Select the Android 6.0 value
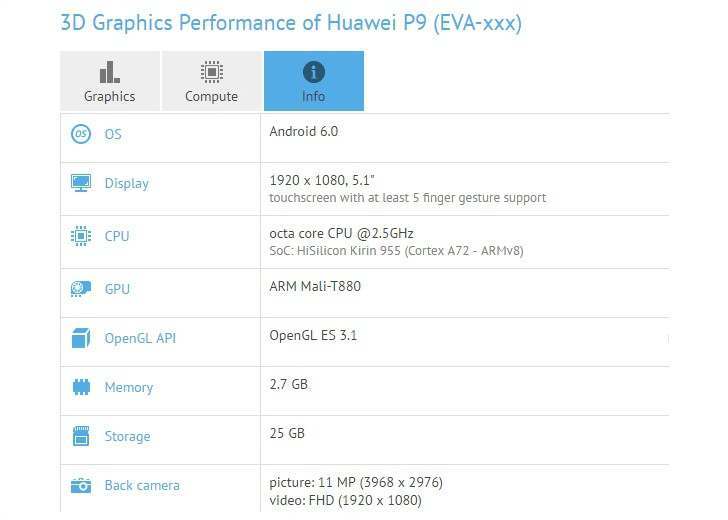Viewport: 728px width, 520px height. [x=304, y=131]
